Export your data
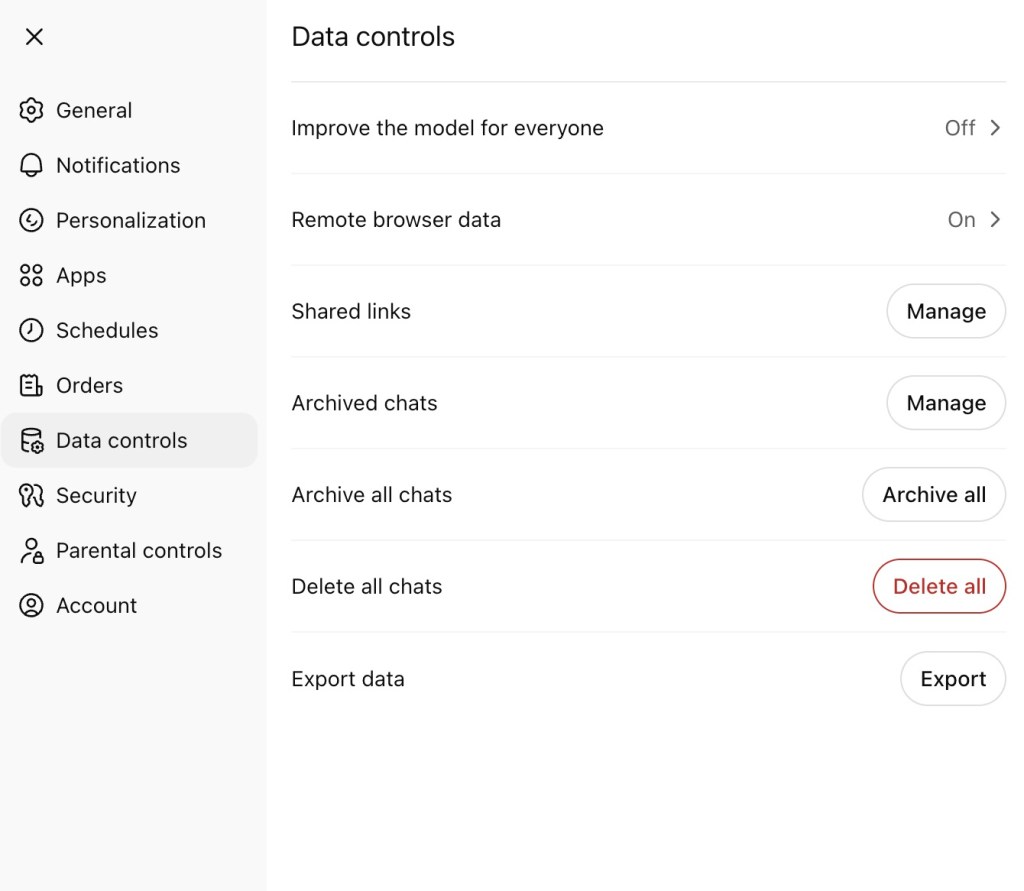 pos(952,679)
